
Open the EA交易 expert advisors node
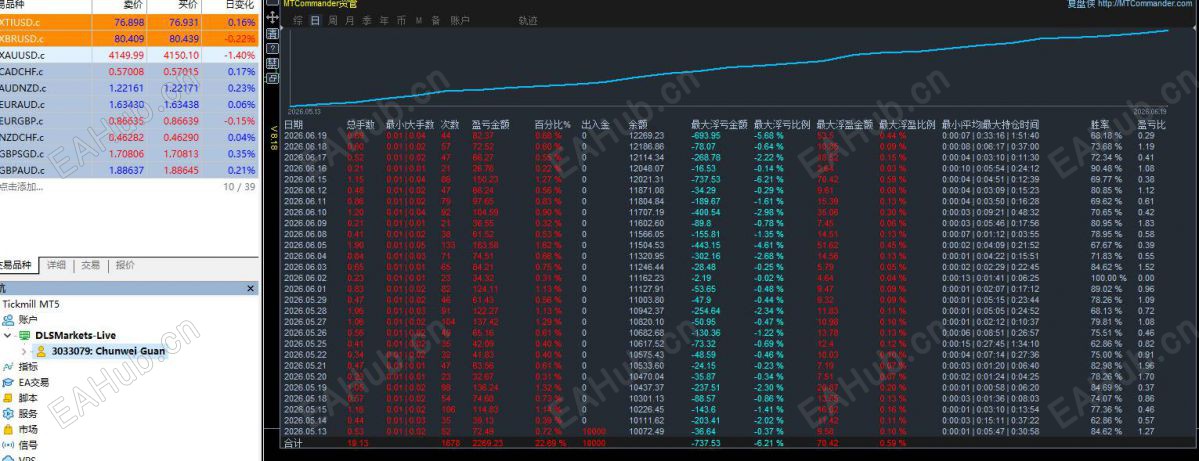27,382
